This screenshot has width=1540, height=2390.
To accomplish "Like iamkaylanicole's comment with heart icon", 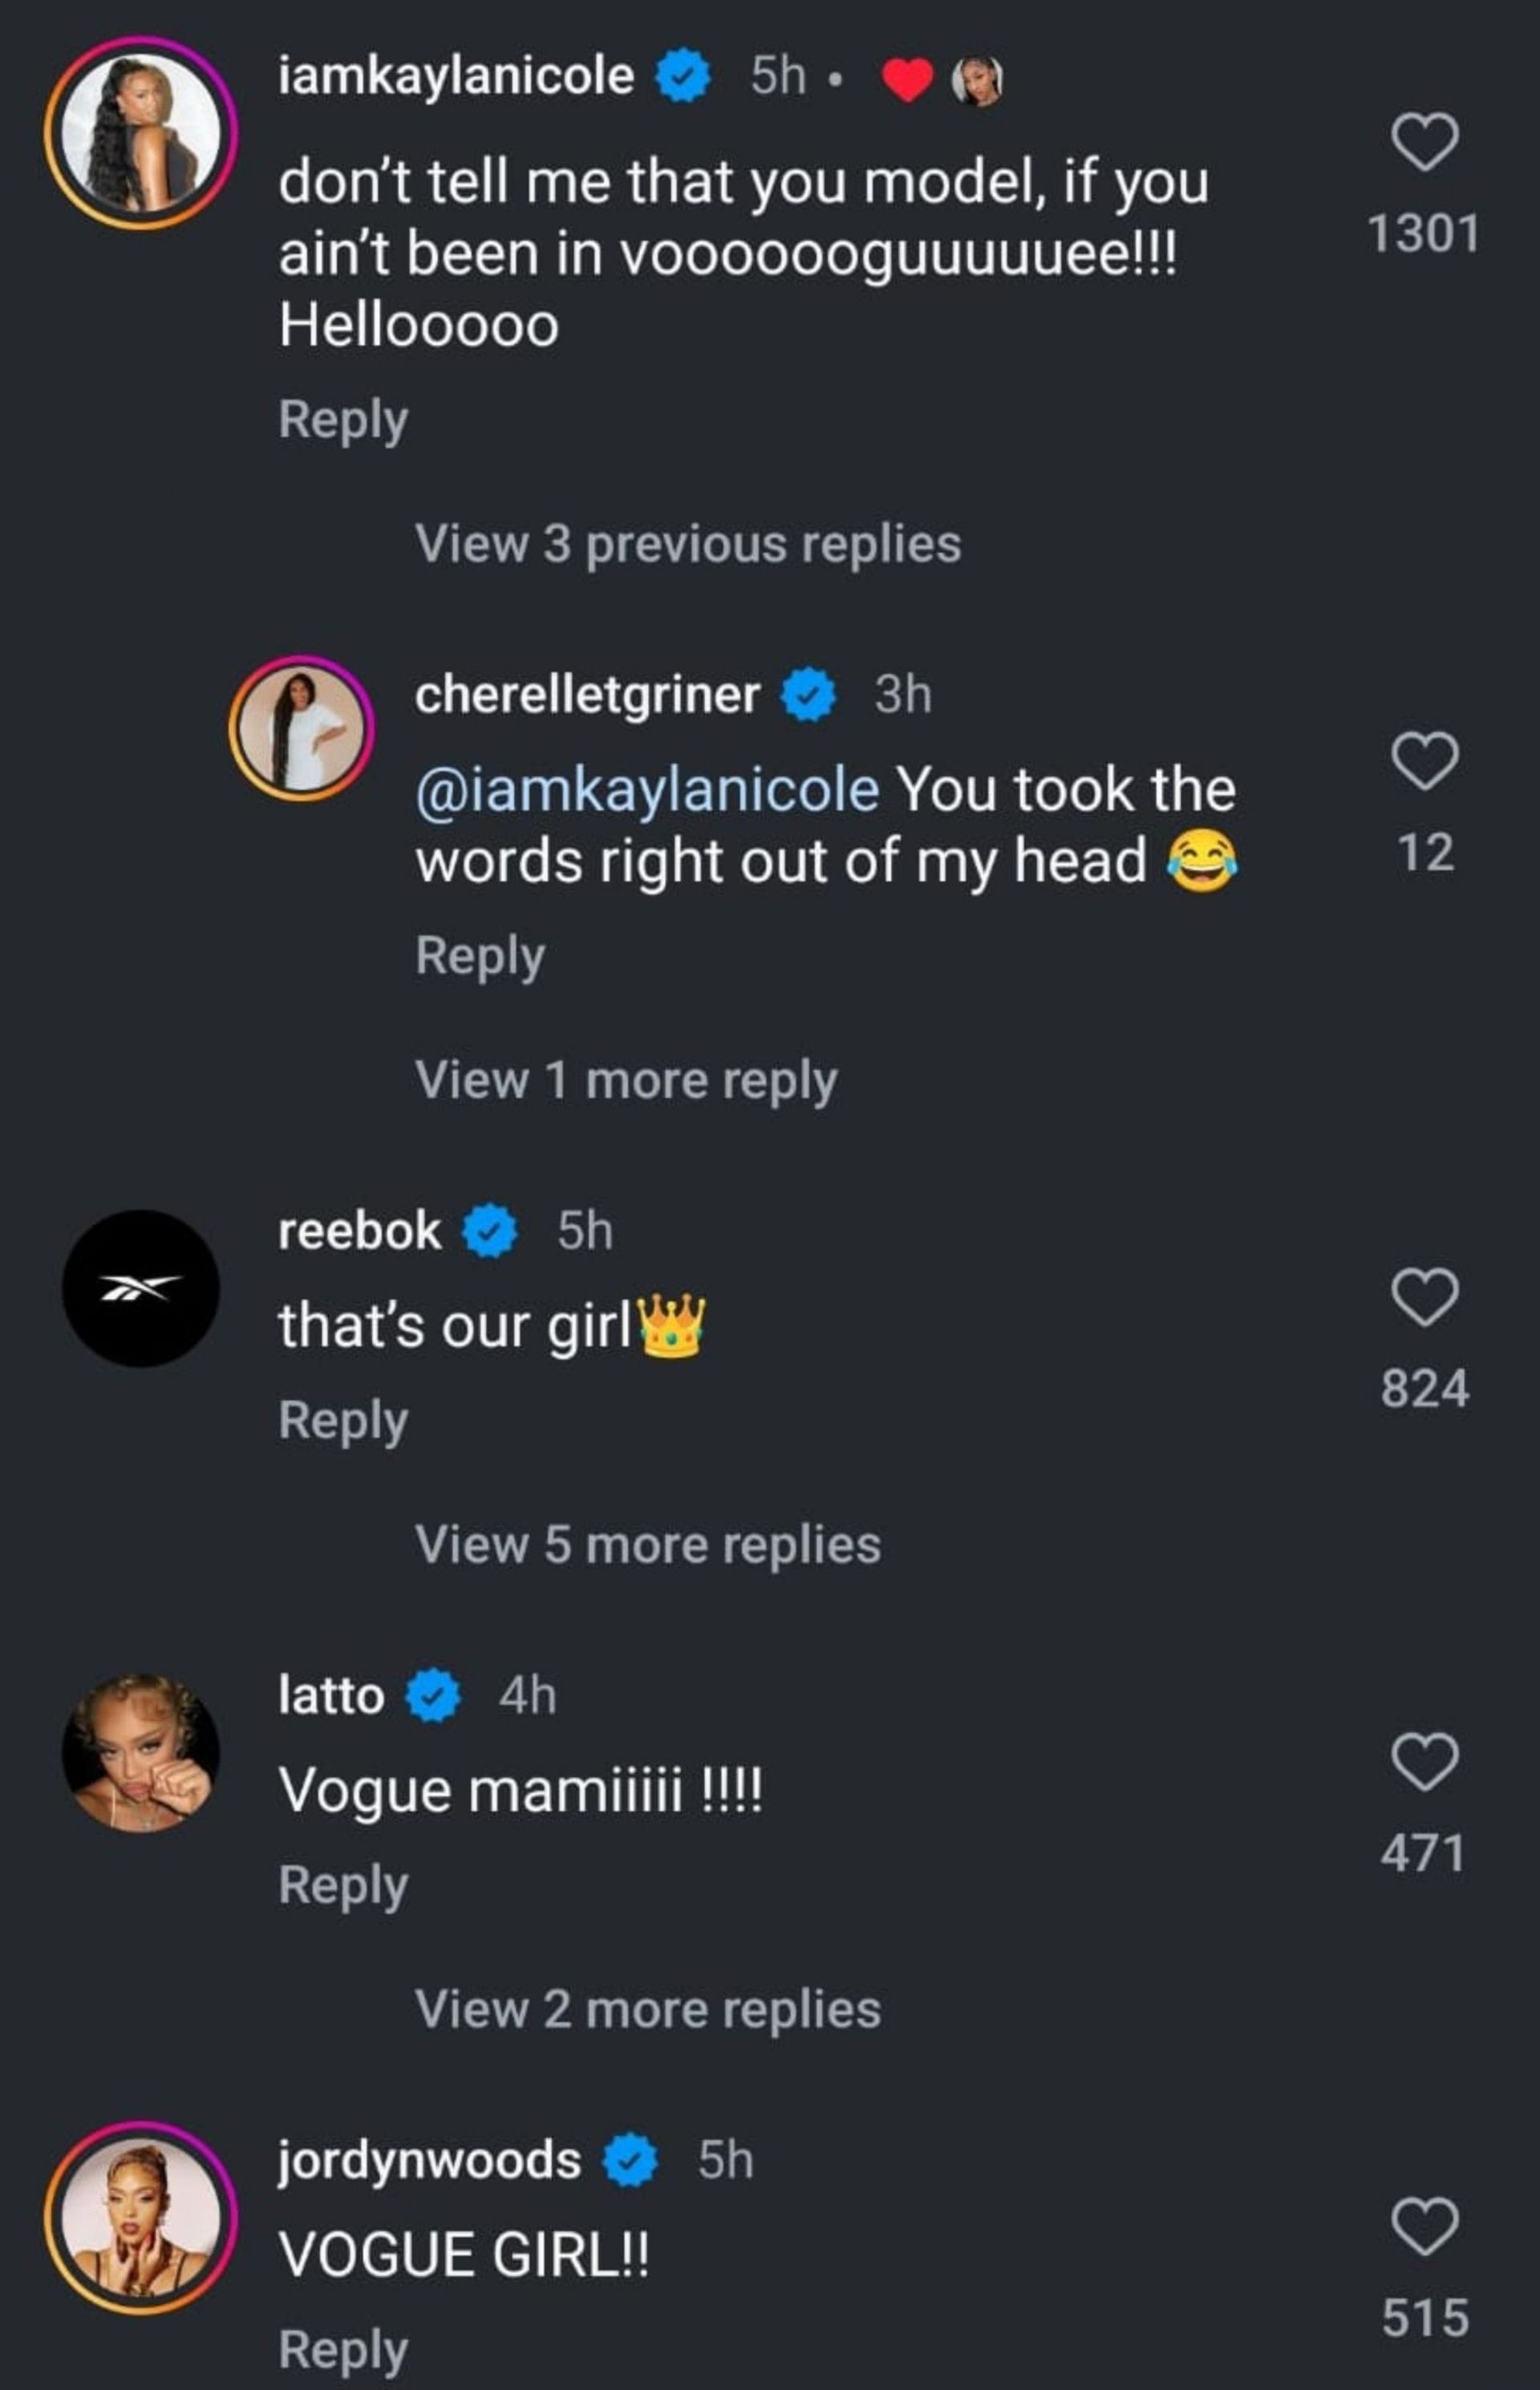I will 1424,143.
